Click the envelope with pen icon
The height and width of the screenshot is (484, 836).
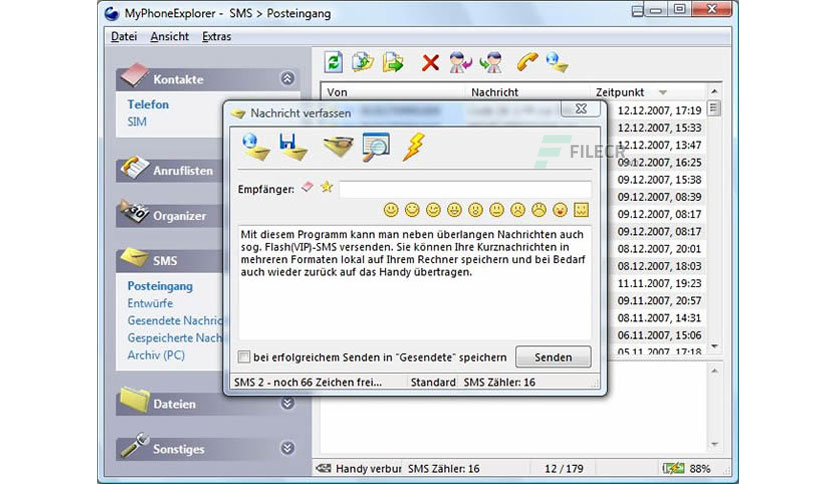338,147
